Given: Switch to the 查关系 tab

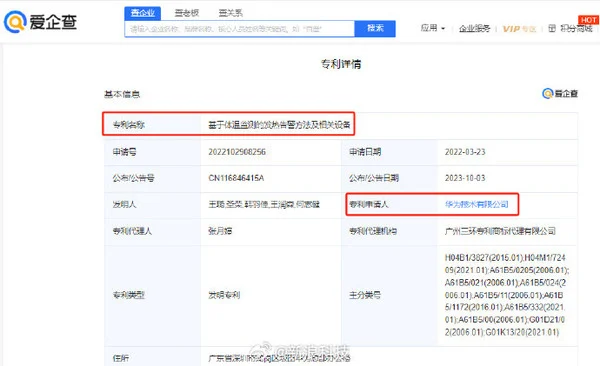Looking at the screenshot, I should [230, 13].
